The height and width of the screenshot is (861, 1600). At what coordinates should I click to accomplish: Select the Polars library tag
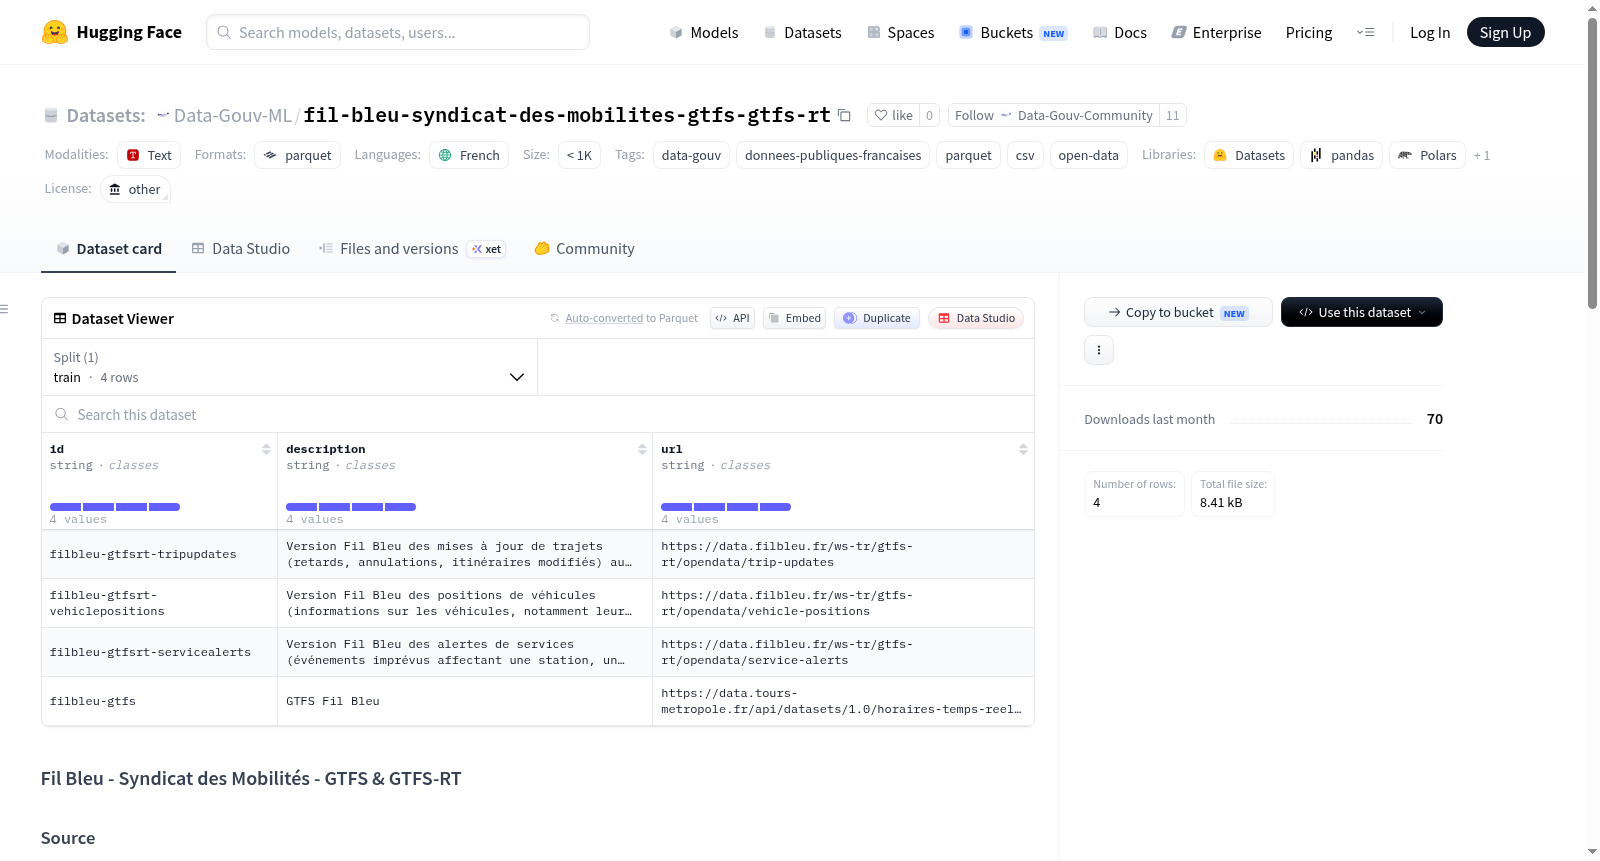(x=1427, y=155)
